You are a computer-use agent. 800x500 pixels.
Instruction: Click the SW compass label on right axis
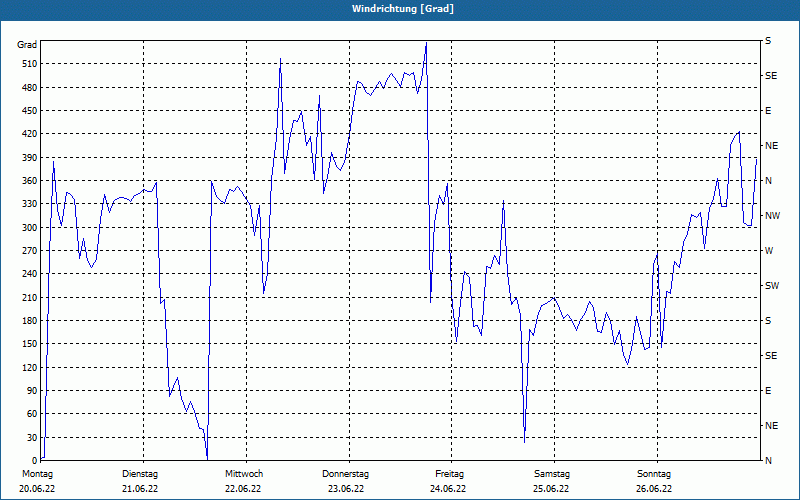772,286
